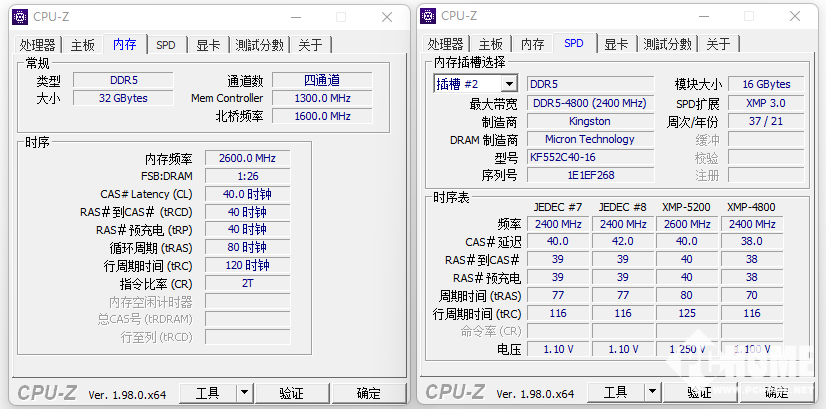Viewport: 826px width, 409px height.
Task: Open 关于 tab in right CPU-Z window
Action: point(719,45)
